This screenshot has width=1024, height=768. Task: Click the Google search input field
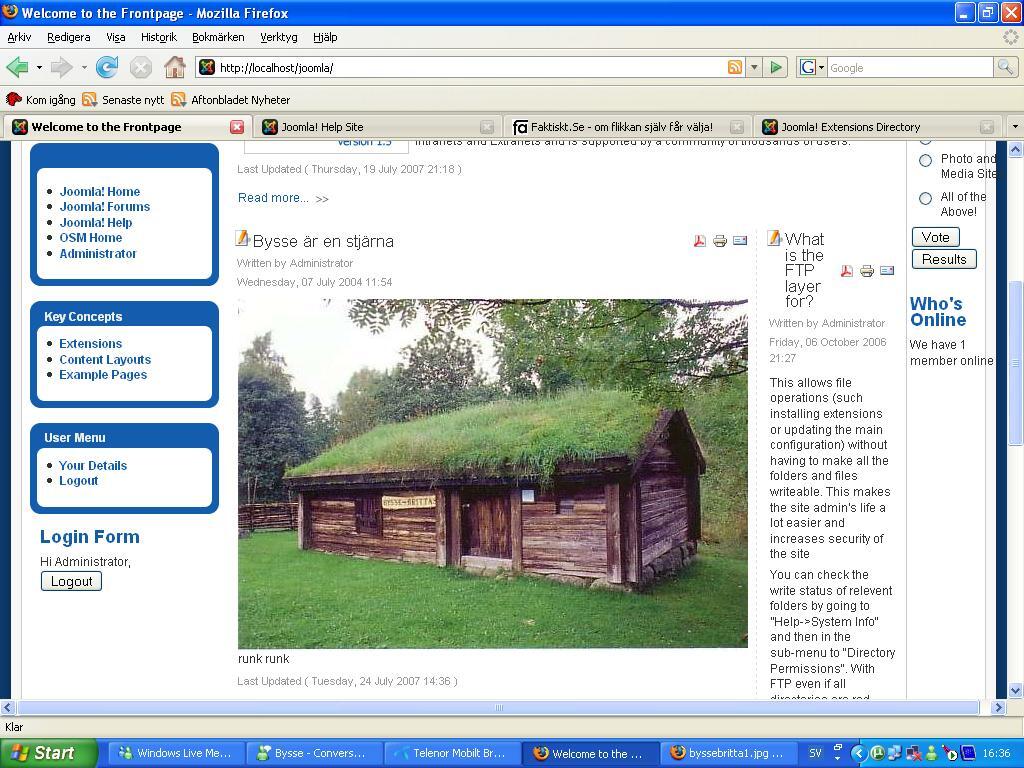click(x=910, y=67)
